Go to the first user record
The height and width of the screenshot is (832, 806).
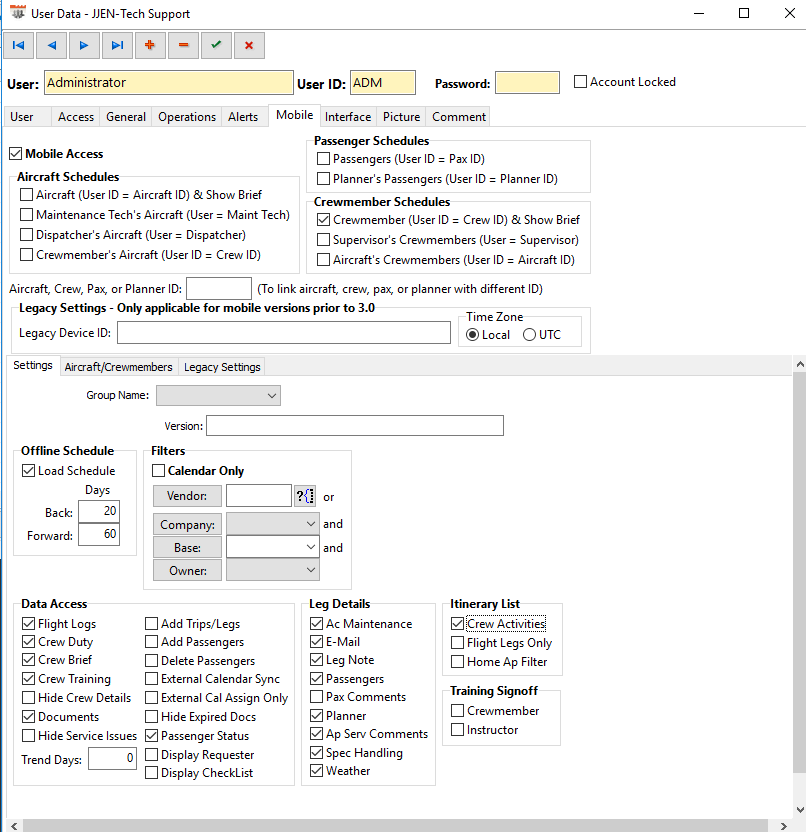(x=18, y=45)
